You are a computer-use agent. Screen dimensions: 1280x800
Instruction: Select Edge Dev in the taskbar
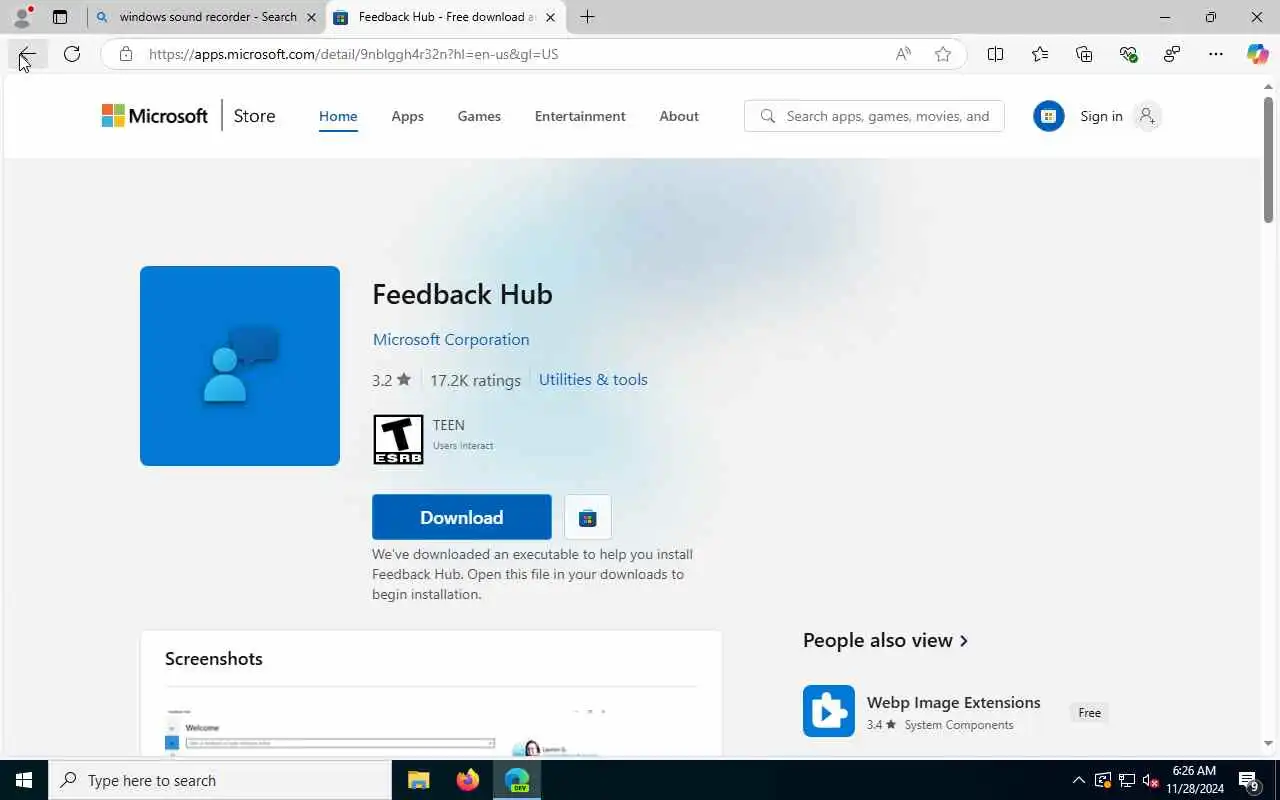(x=517, y=780)
